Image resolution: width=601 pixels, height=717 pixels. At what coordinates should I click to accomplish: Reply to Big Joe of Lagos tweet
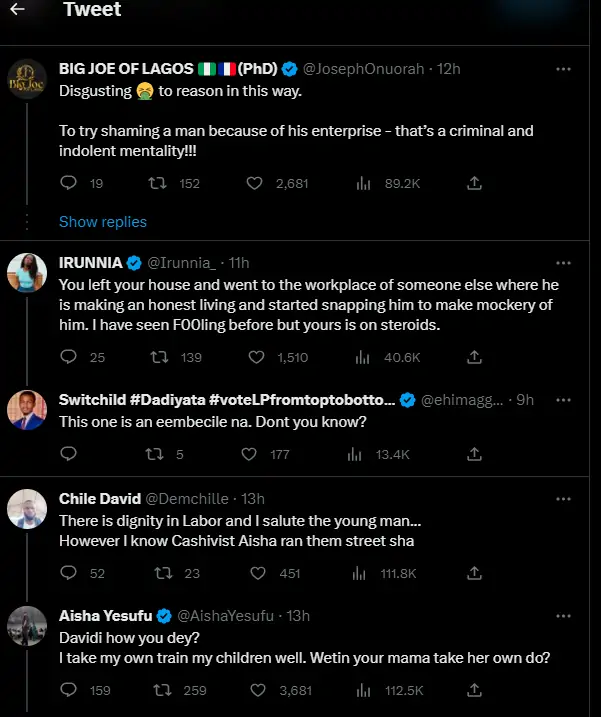tap(69, 183)
